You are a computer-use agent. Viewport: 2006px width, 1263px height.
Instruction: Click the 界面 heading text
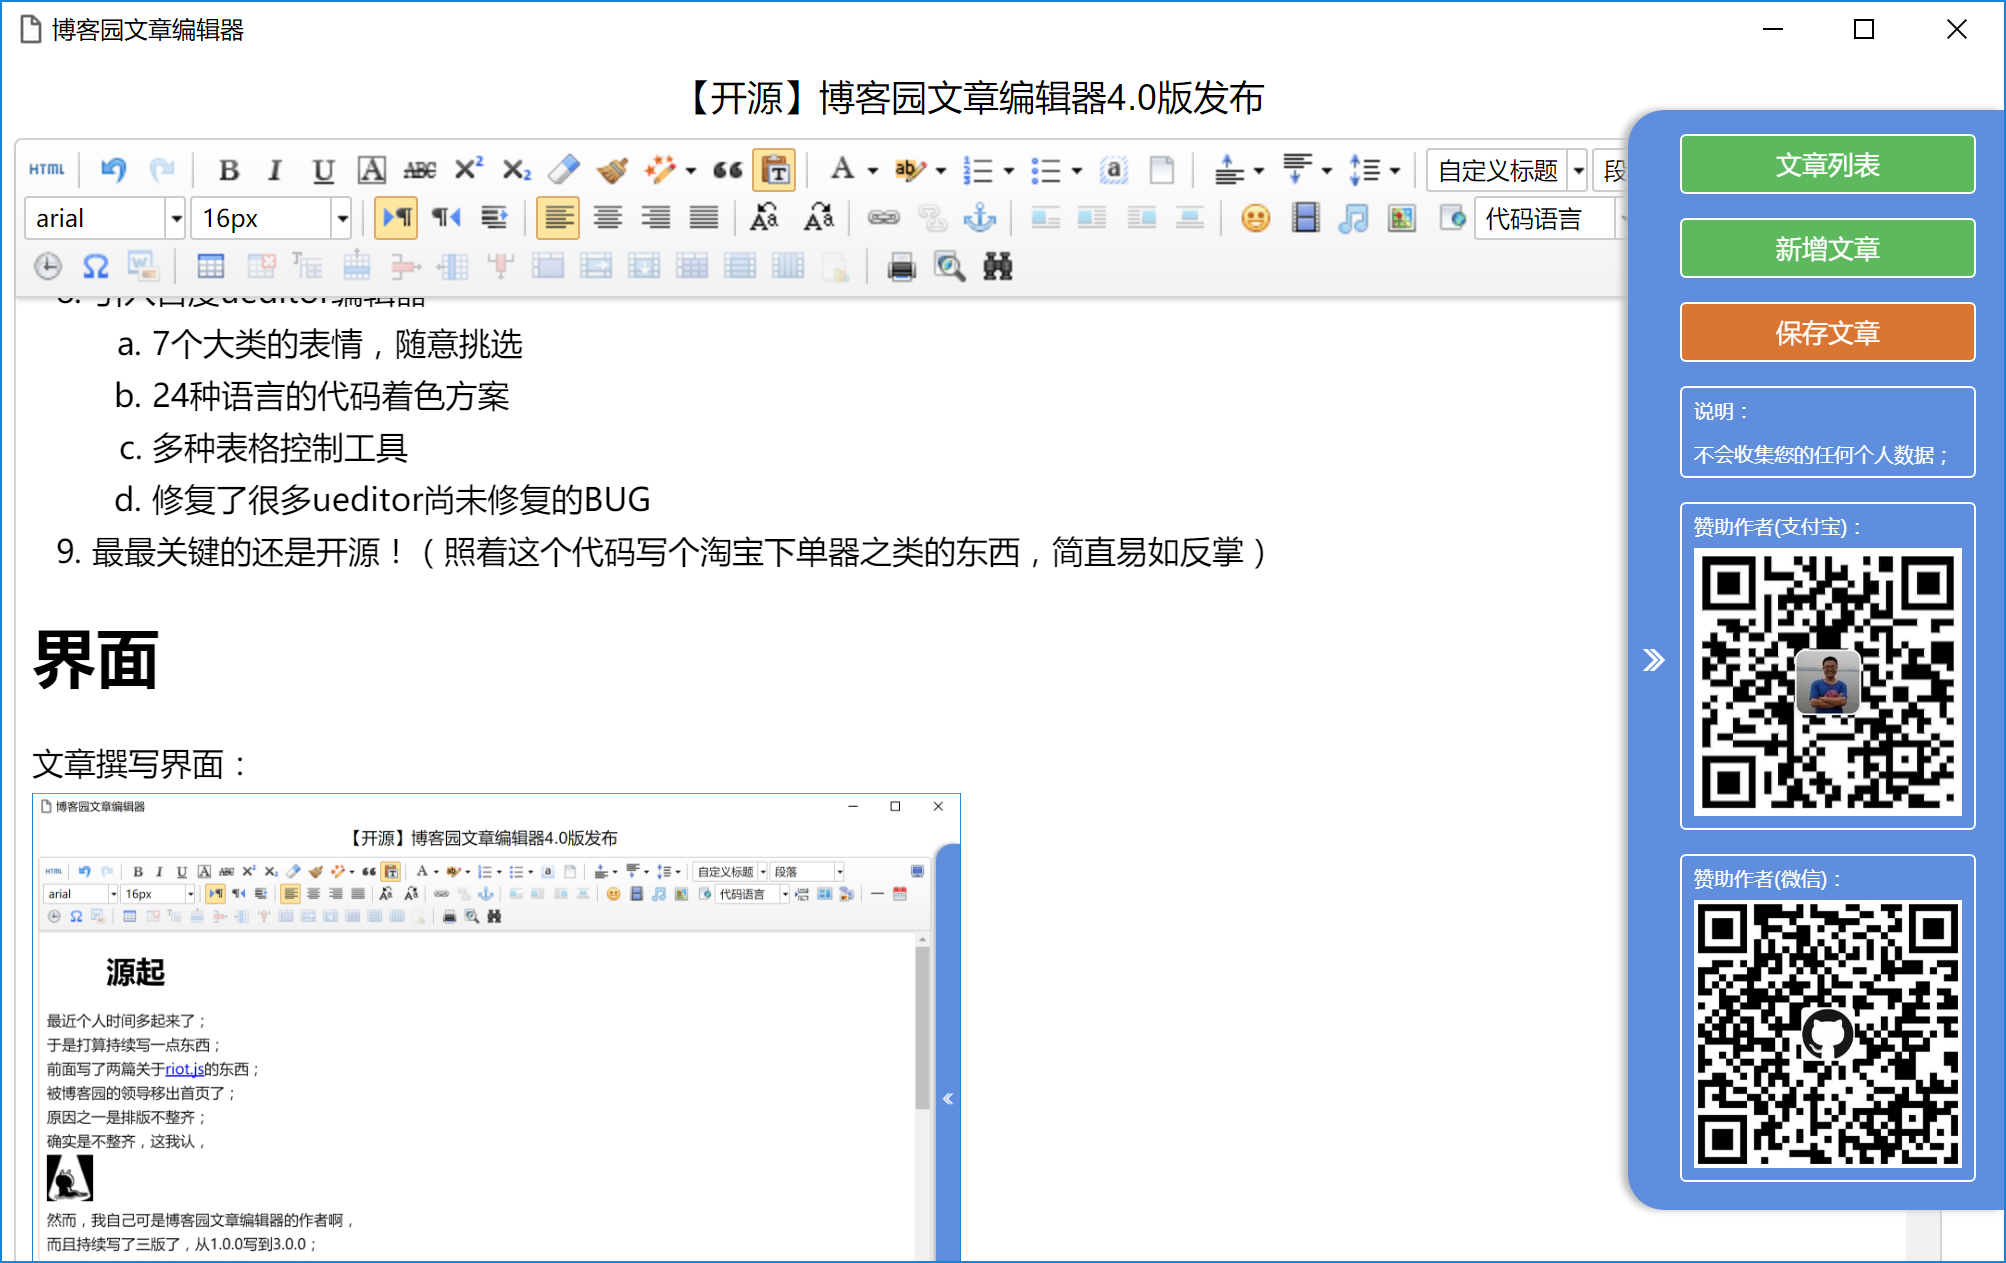tap(95, 660)
